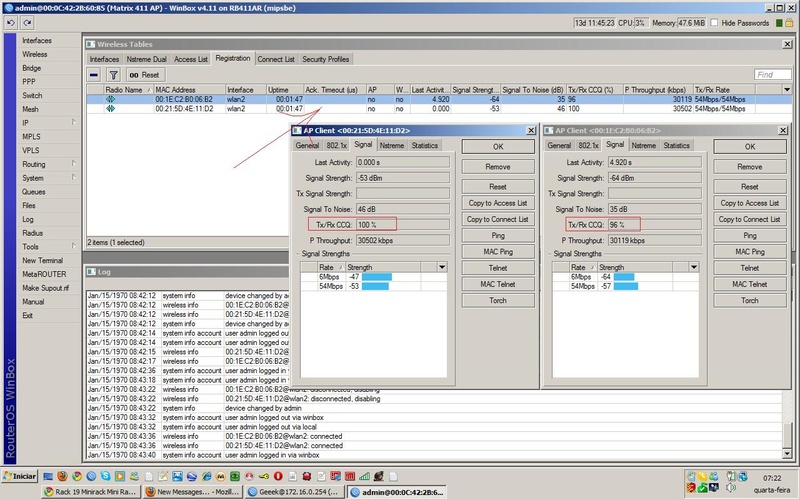Click the WinBox redo arrow icon
This screenshot has height=500, width=800.
click(27, 22)
